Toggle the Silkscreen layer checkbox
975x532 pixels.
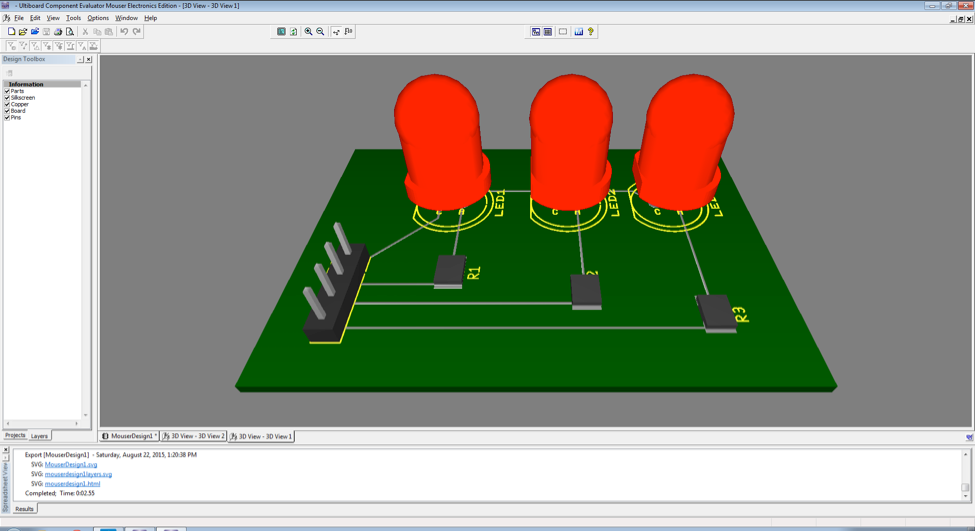7,98
